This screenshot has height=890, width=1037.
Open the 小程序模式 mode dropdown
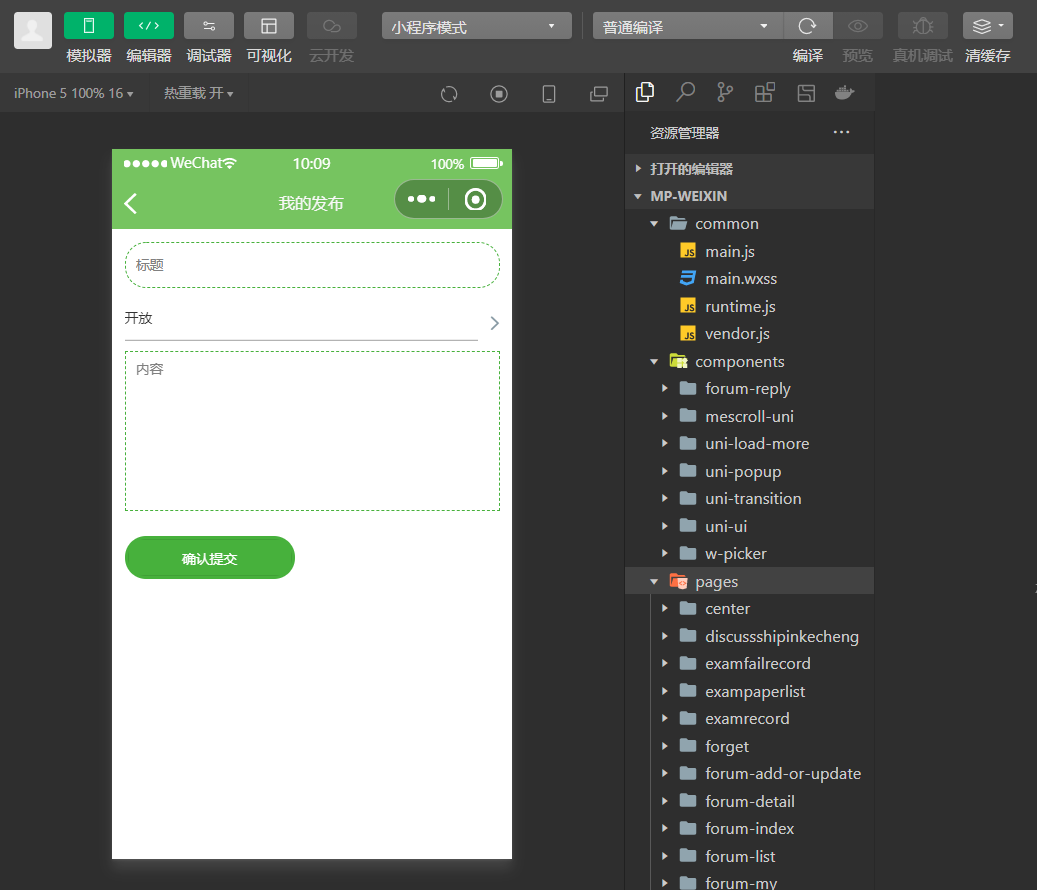476,26
